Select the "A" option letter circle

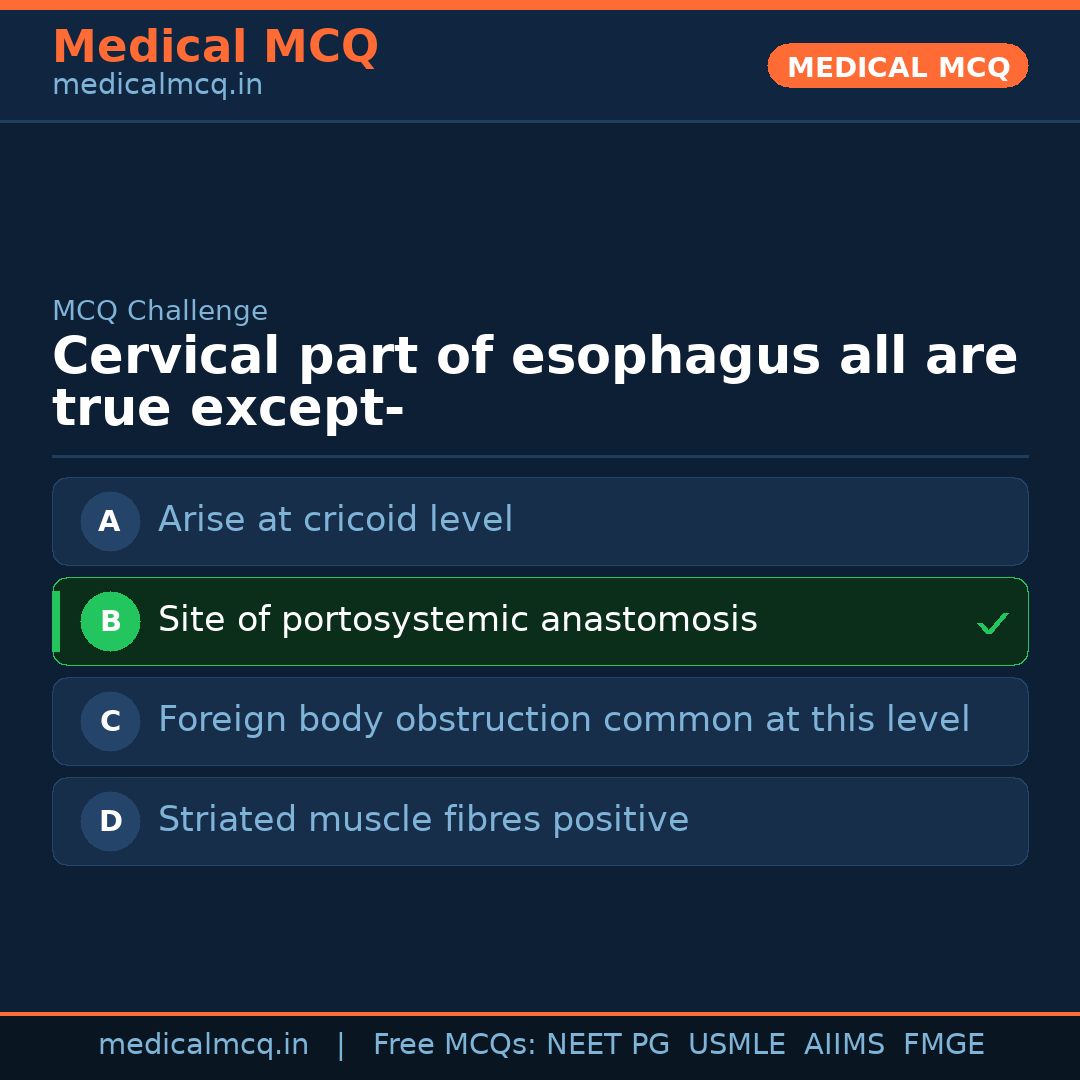(x=110, y=521)
